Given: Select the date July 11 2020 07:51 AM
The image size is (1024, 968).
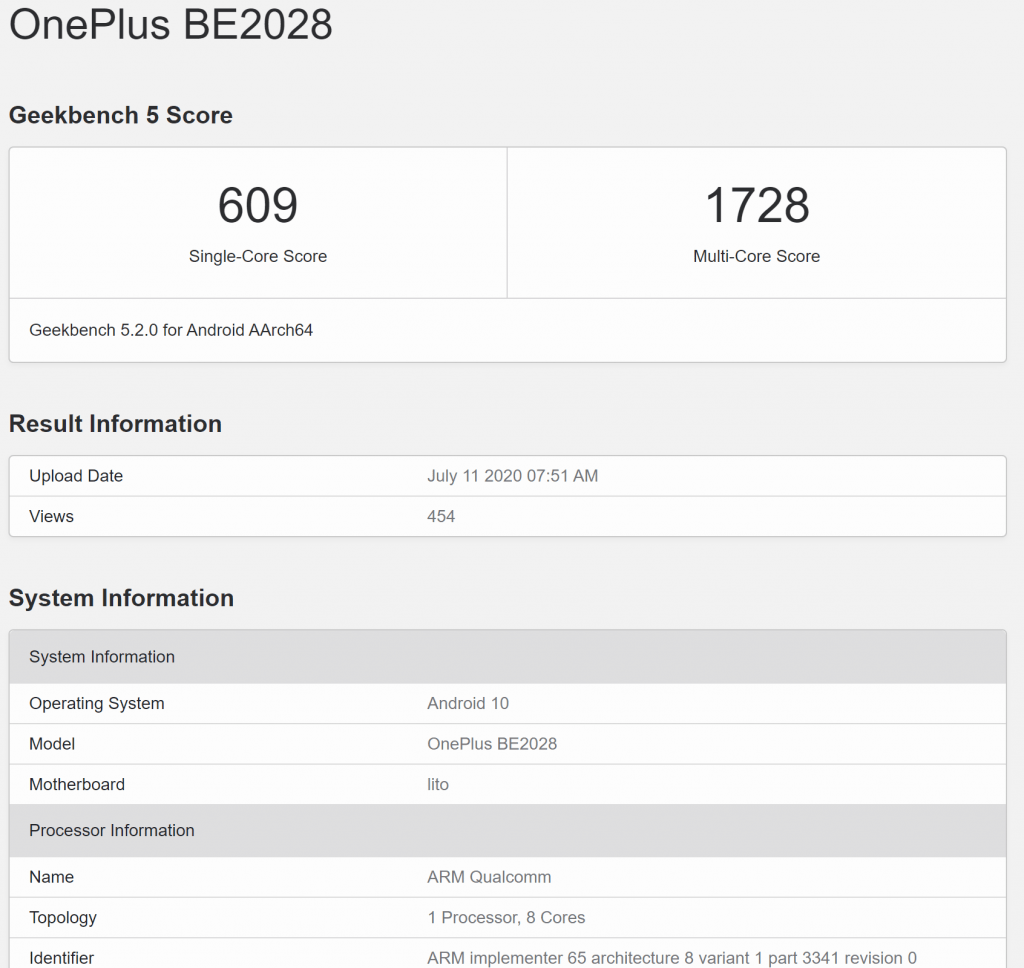Looking at the screenshot, I should pos(513,476).
